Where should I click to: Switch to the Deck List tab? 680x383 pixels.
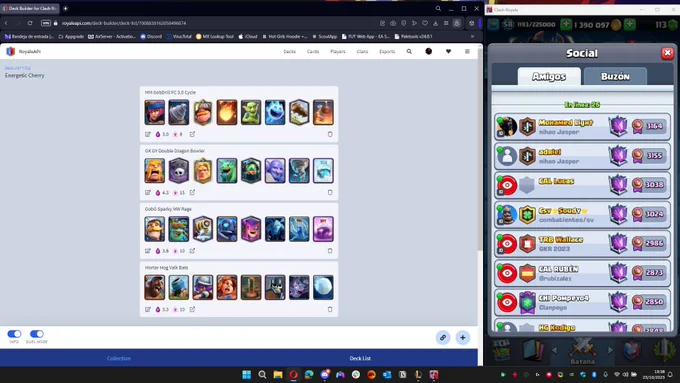coord(360,358)
